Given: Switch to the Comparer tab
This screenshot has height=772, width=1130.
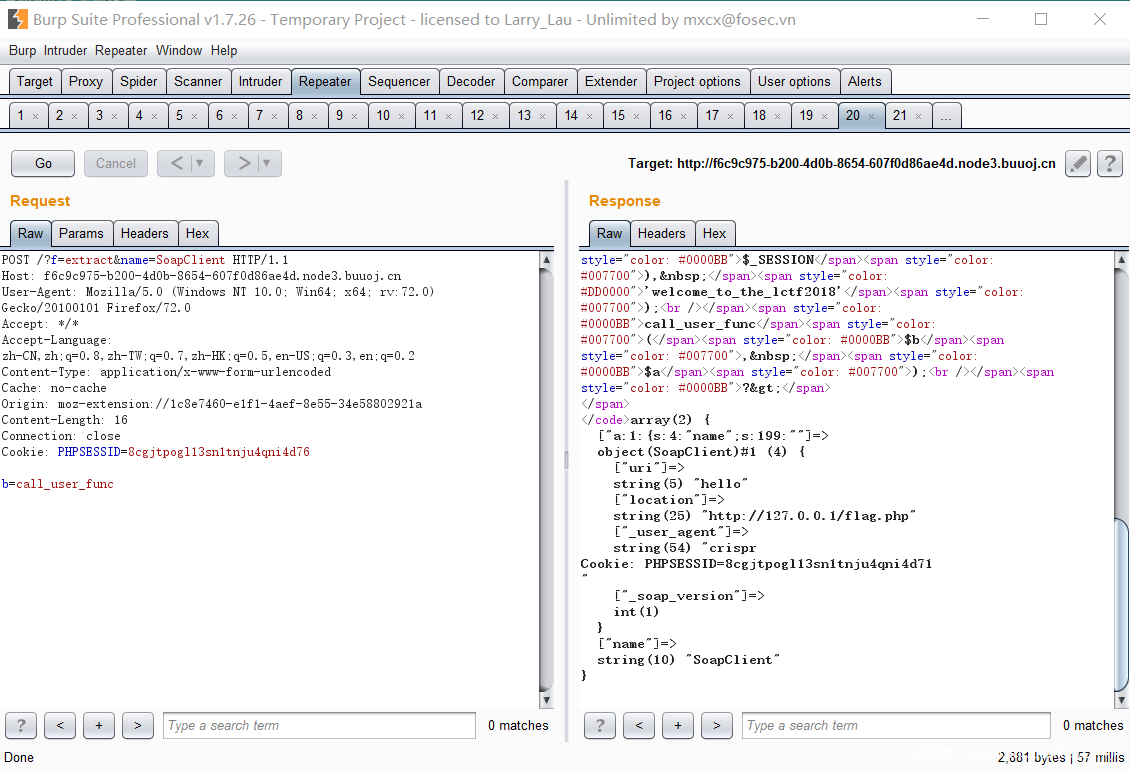Looking at the screenshot, I should pos(540,81).
